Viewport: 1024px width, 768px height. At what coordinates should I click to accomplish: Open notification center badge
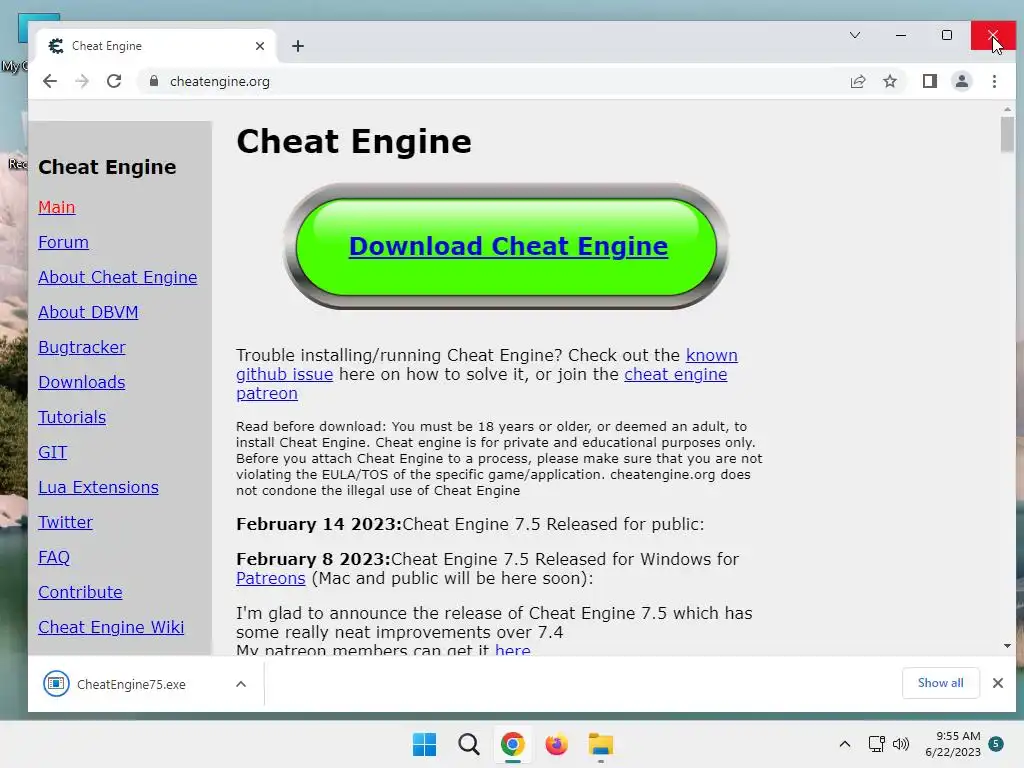click(996, 743)
